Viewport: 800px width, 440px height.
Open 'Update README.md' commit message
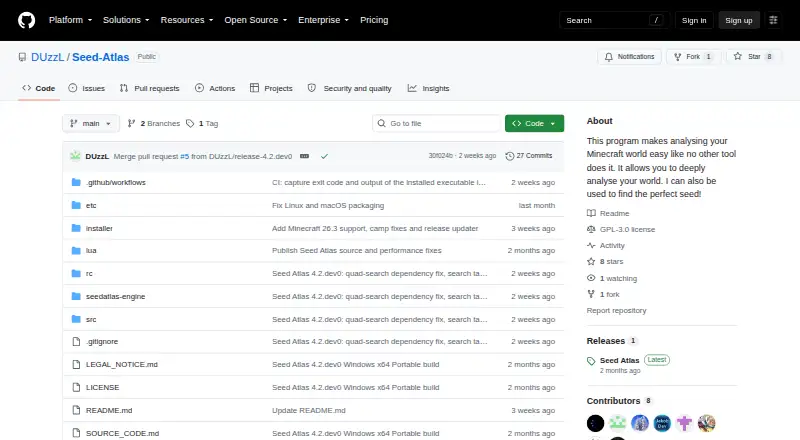point(309,410)
